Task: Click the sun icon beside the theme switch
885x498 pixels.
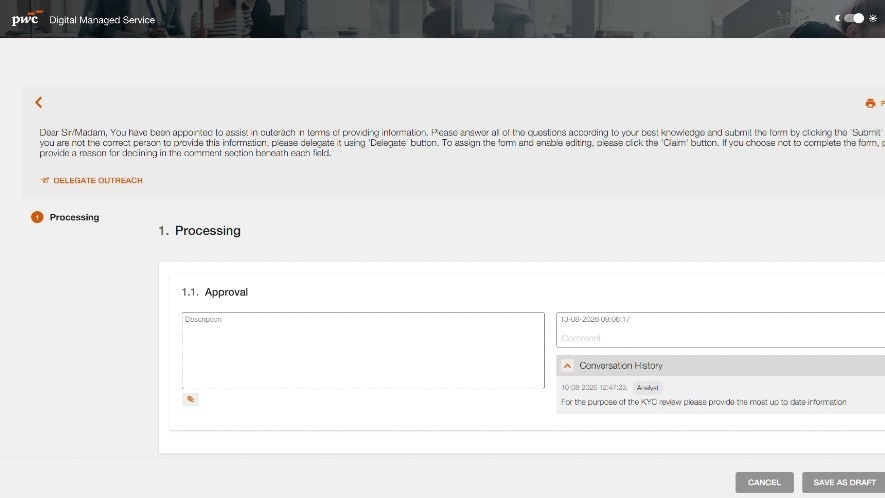Action: point(873,18)
